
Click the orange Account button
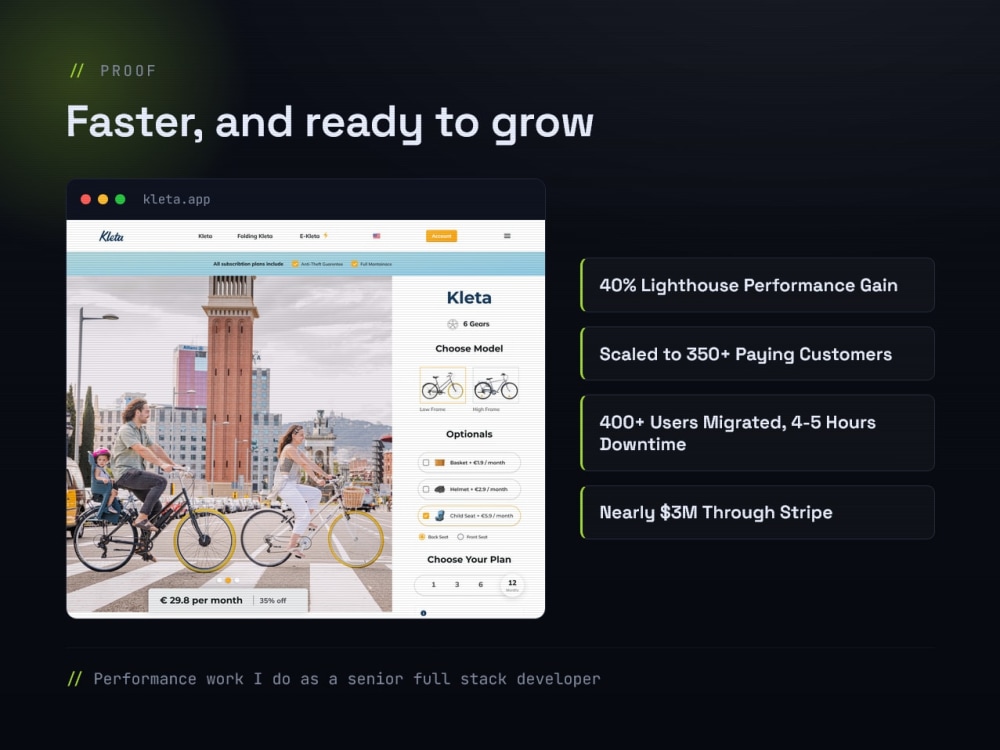click(x=441, y=236)
